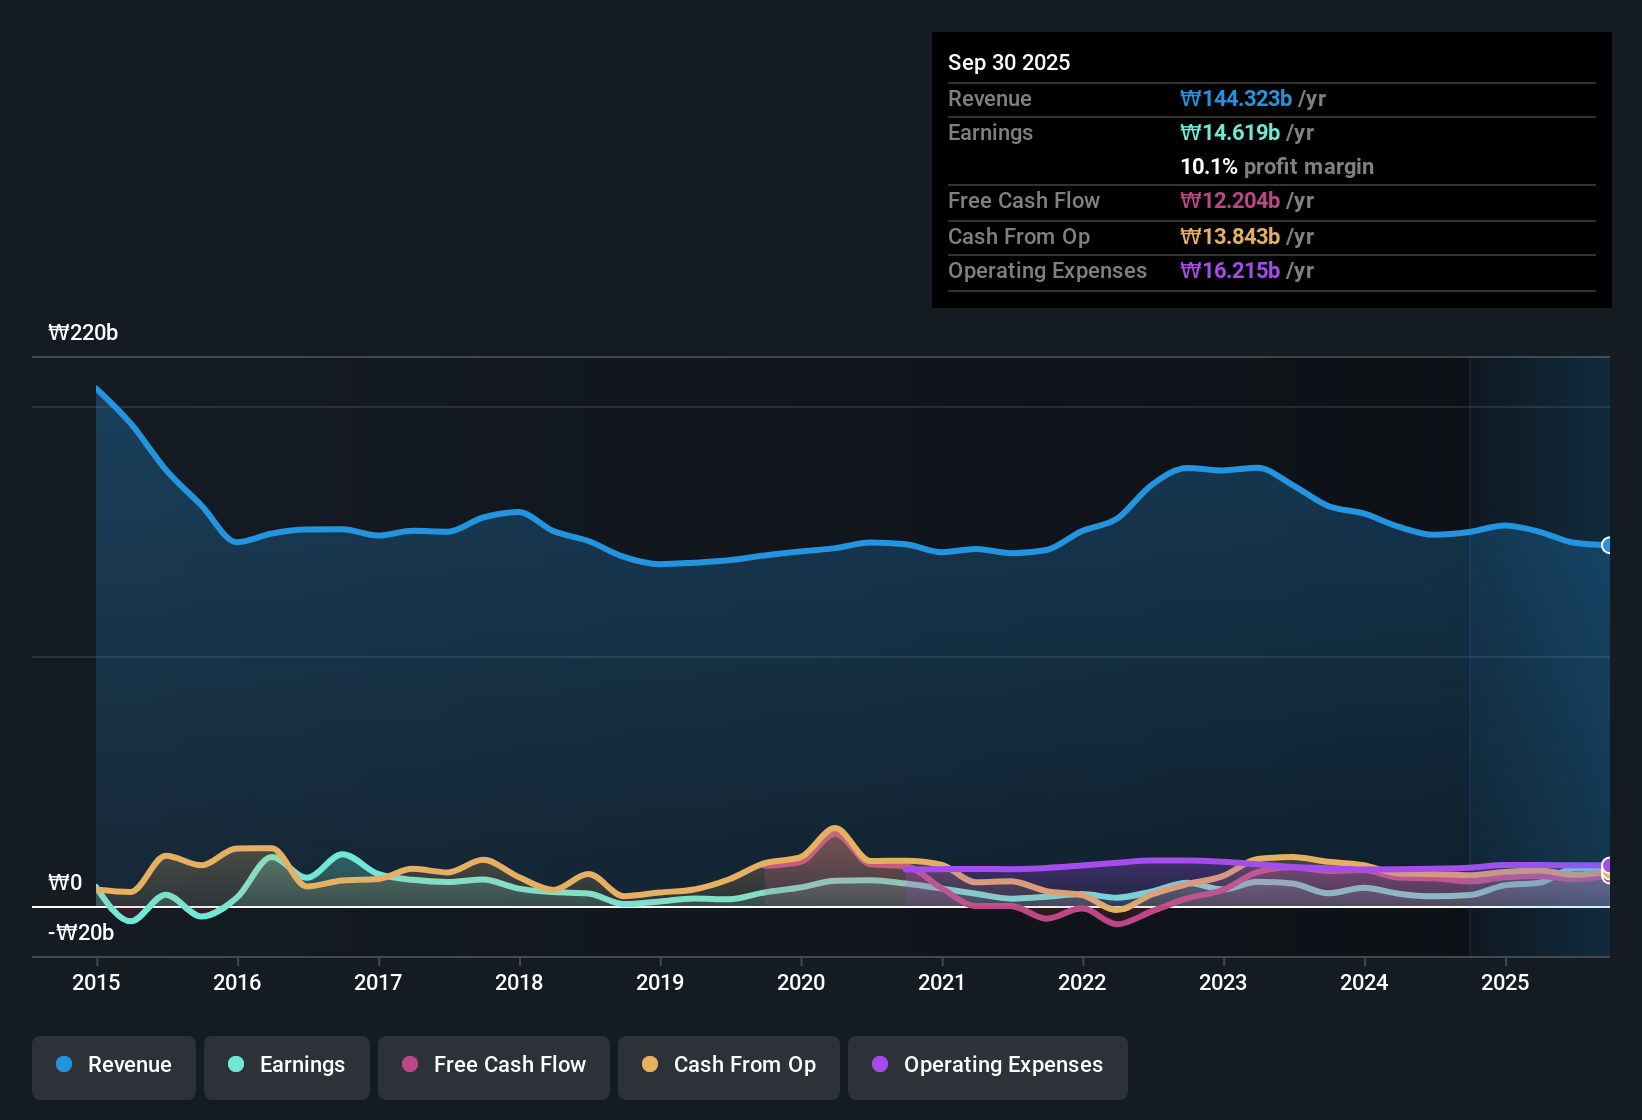Select the 2025 year label on the axis
This screenshot has width=1642, height=1120.
click(x=1506, y=983)
